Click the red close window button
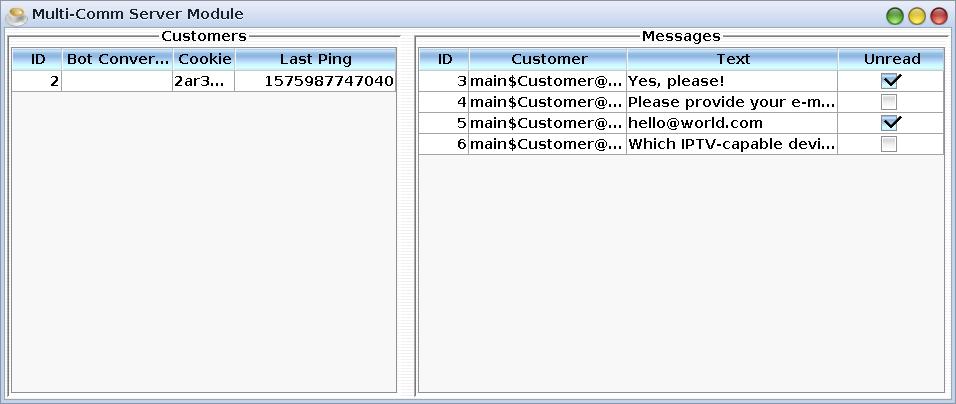The width and height of the screenshot is (956, 404). 938,16
